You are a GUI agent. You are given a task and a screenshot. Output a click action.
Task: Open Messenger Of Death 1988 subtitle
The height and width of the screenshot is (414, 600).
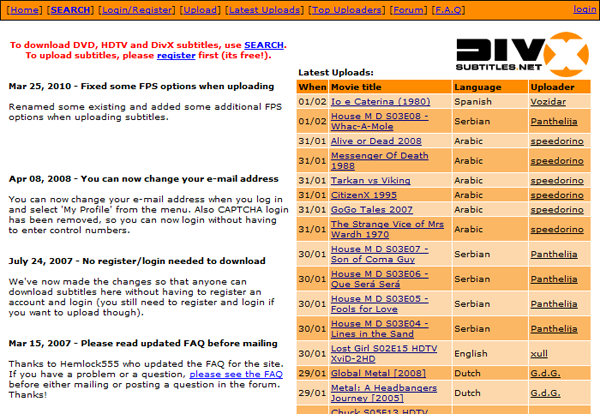click(x=380, y=161)
